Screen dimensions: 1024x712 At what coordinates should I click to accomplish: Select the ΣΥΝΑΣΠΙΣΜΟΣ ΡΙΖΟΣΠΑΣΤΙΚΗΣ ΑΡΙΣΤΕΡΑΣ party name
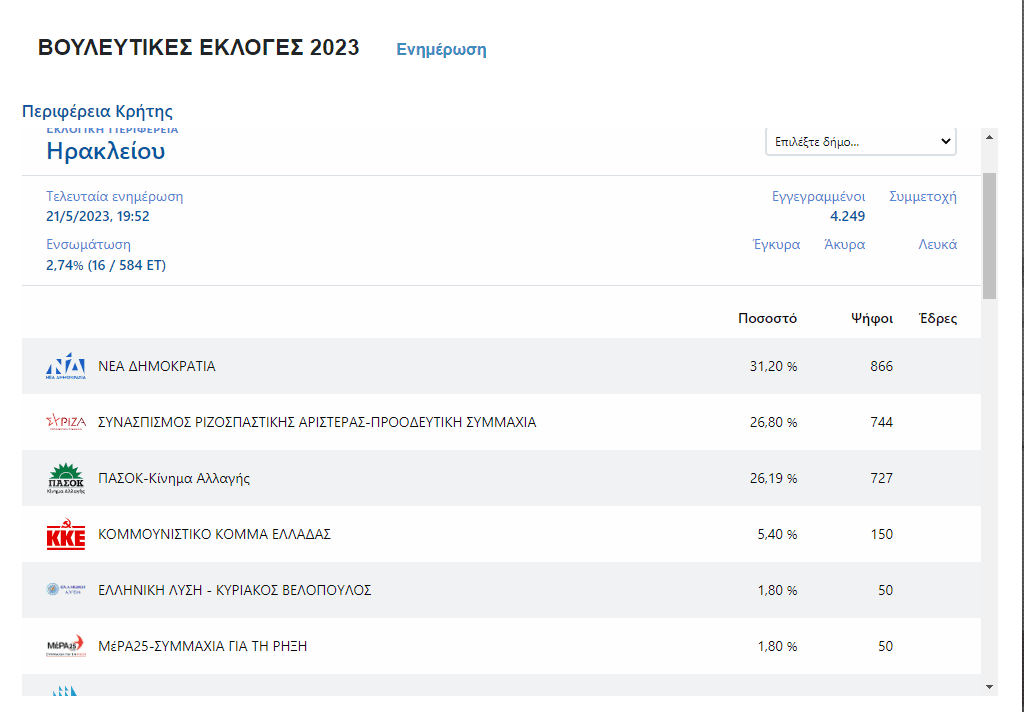317,423
